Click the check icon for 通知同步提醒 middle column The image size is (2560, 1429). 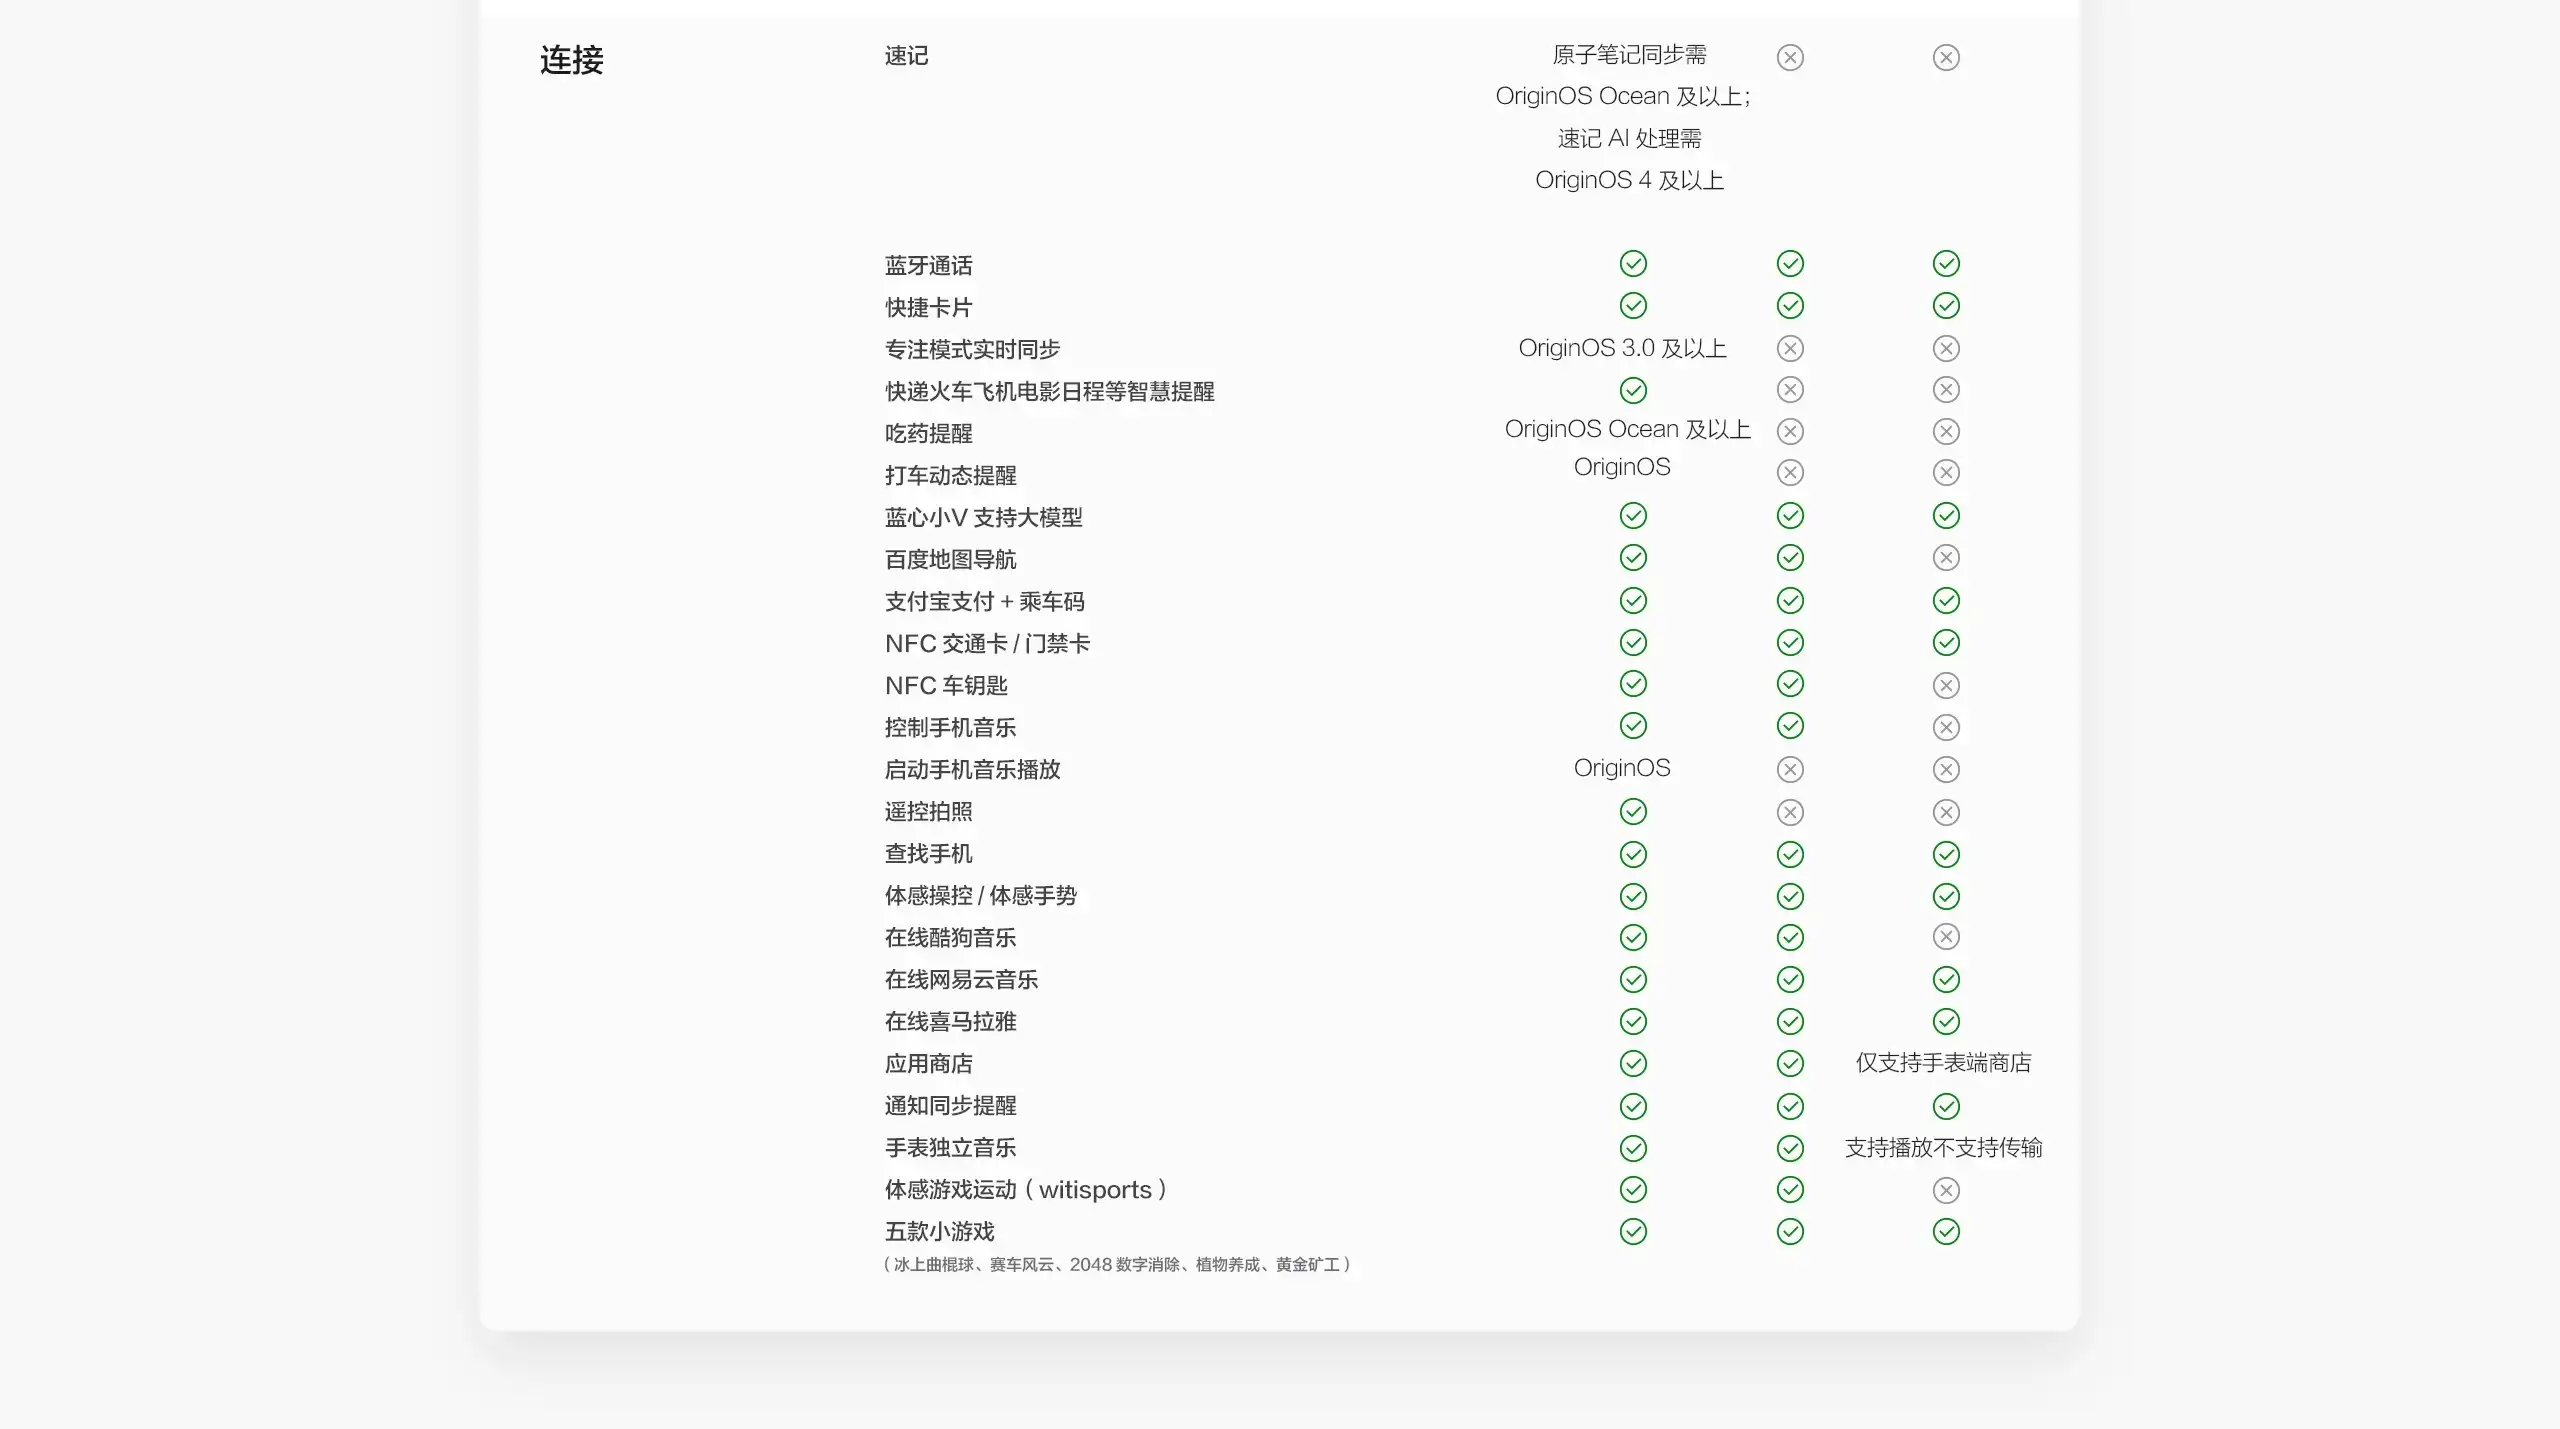1789,1106
